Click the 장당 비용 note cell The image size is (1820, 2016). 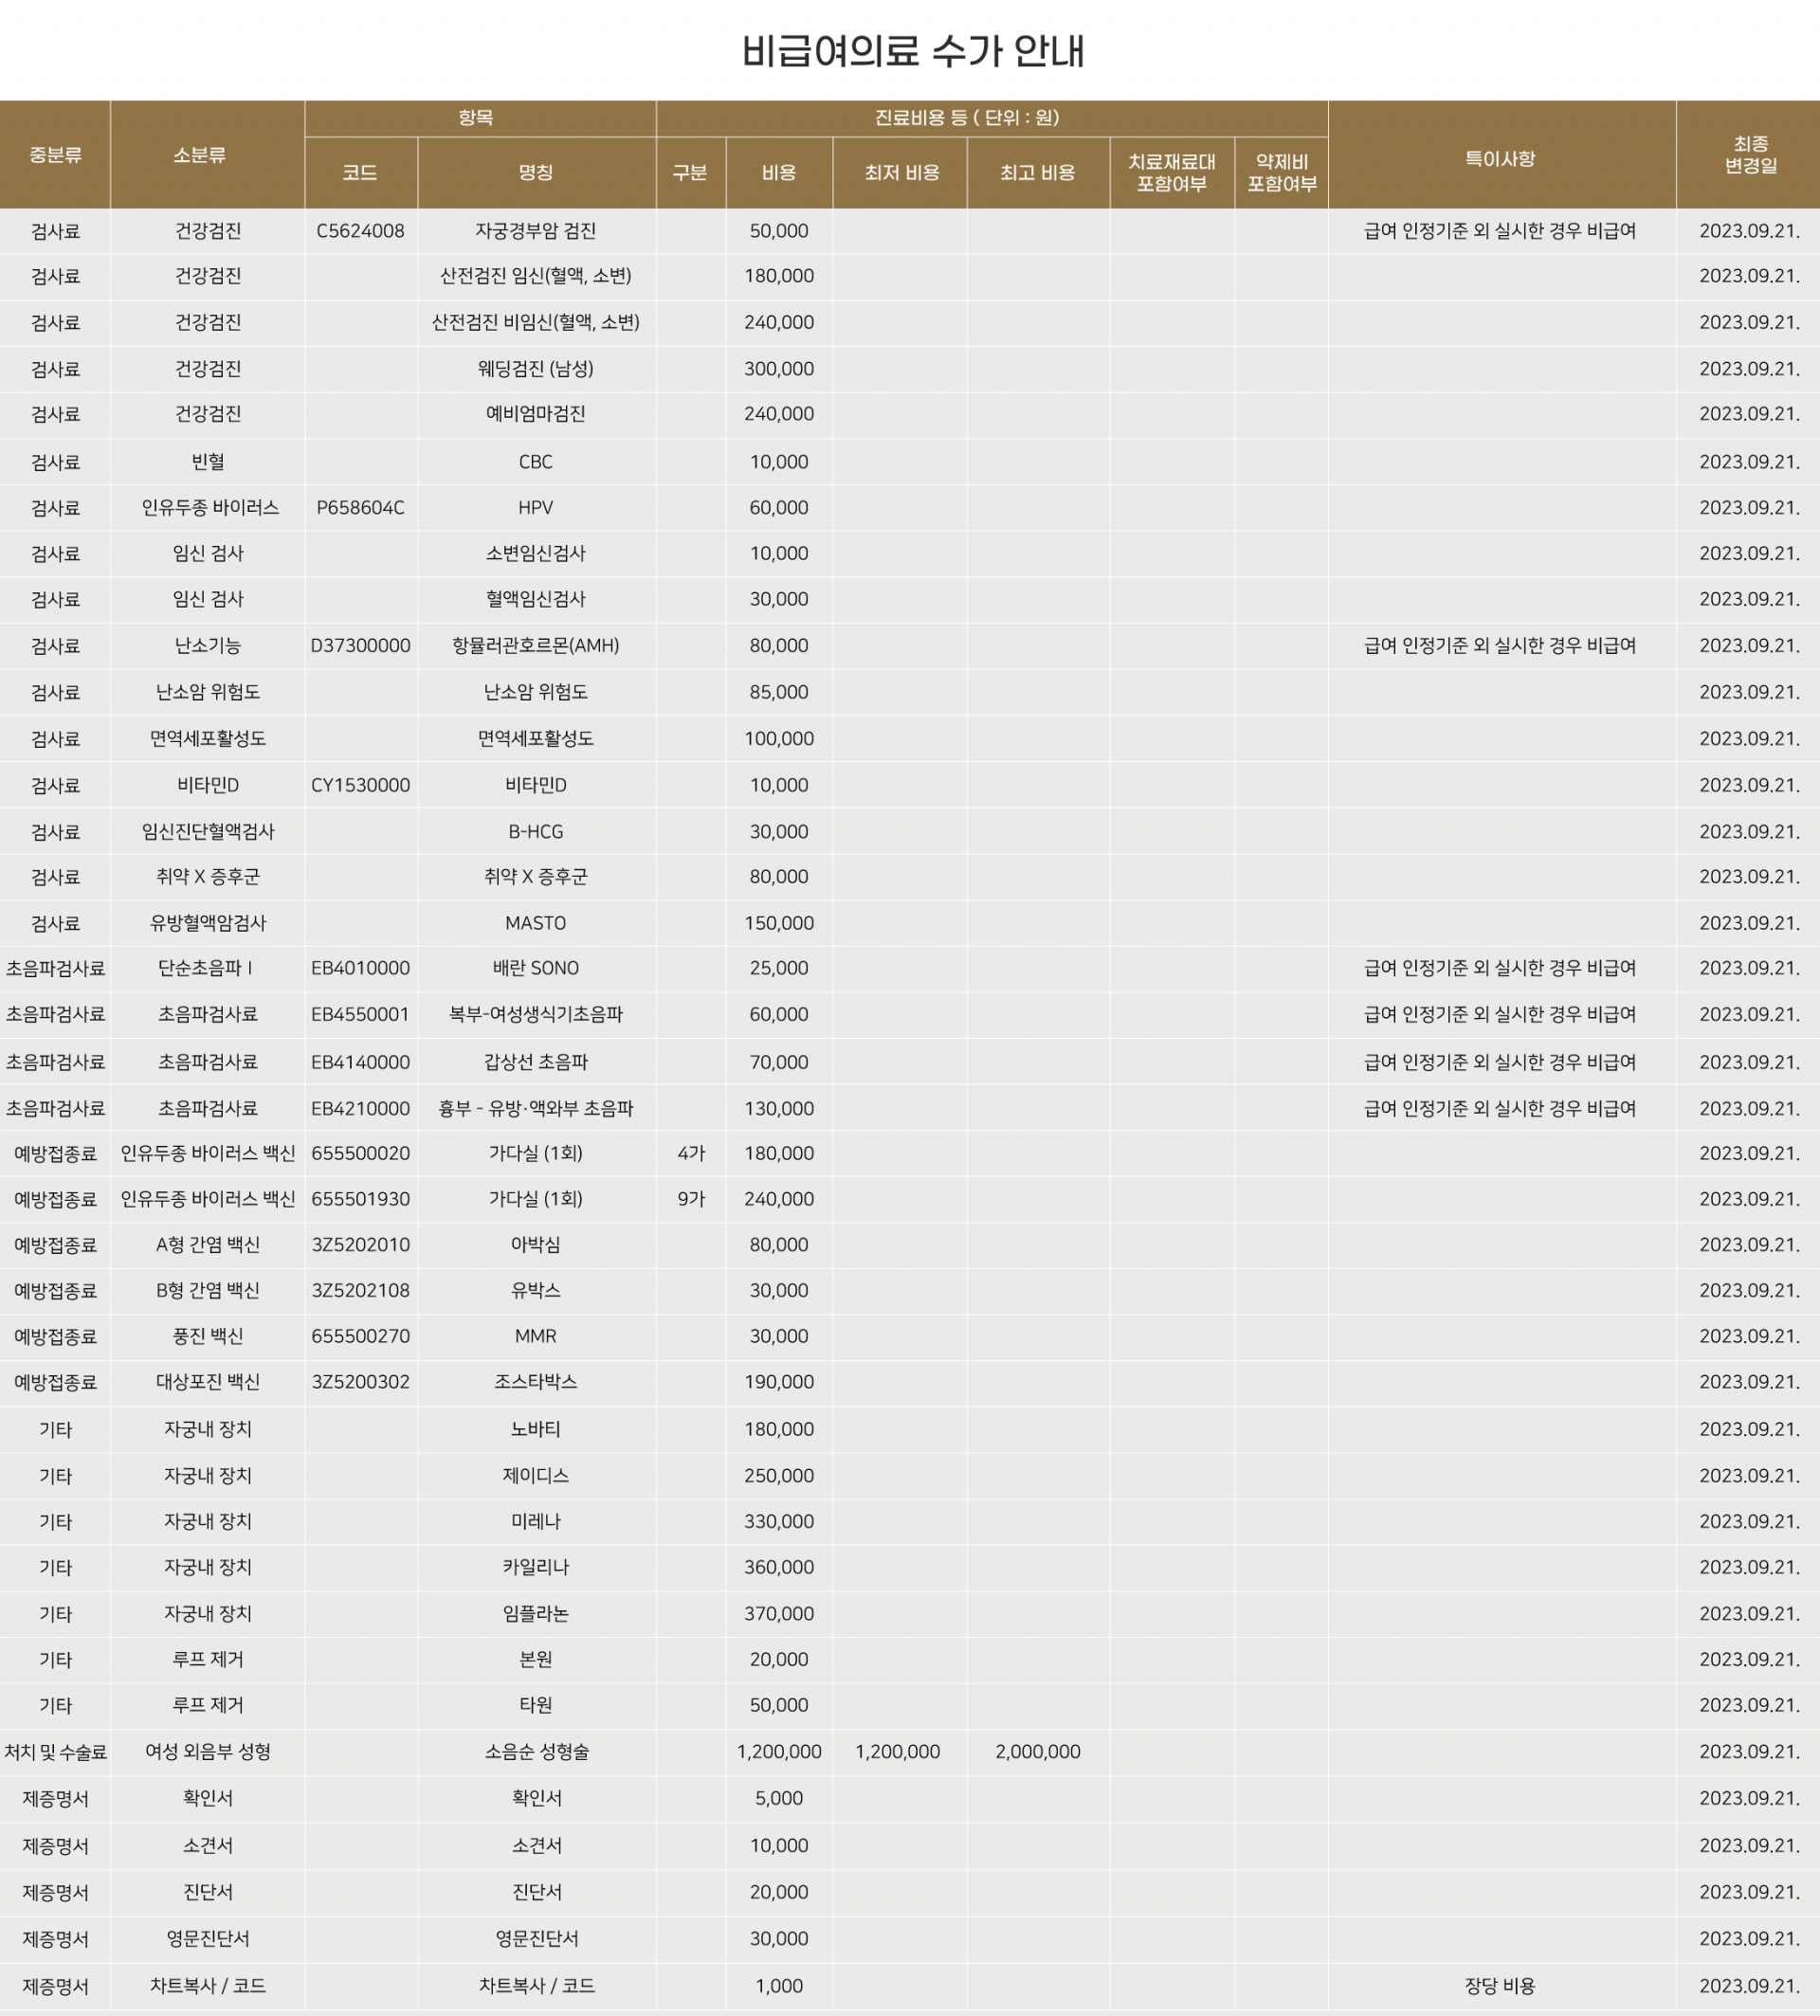[1501, 1986]
